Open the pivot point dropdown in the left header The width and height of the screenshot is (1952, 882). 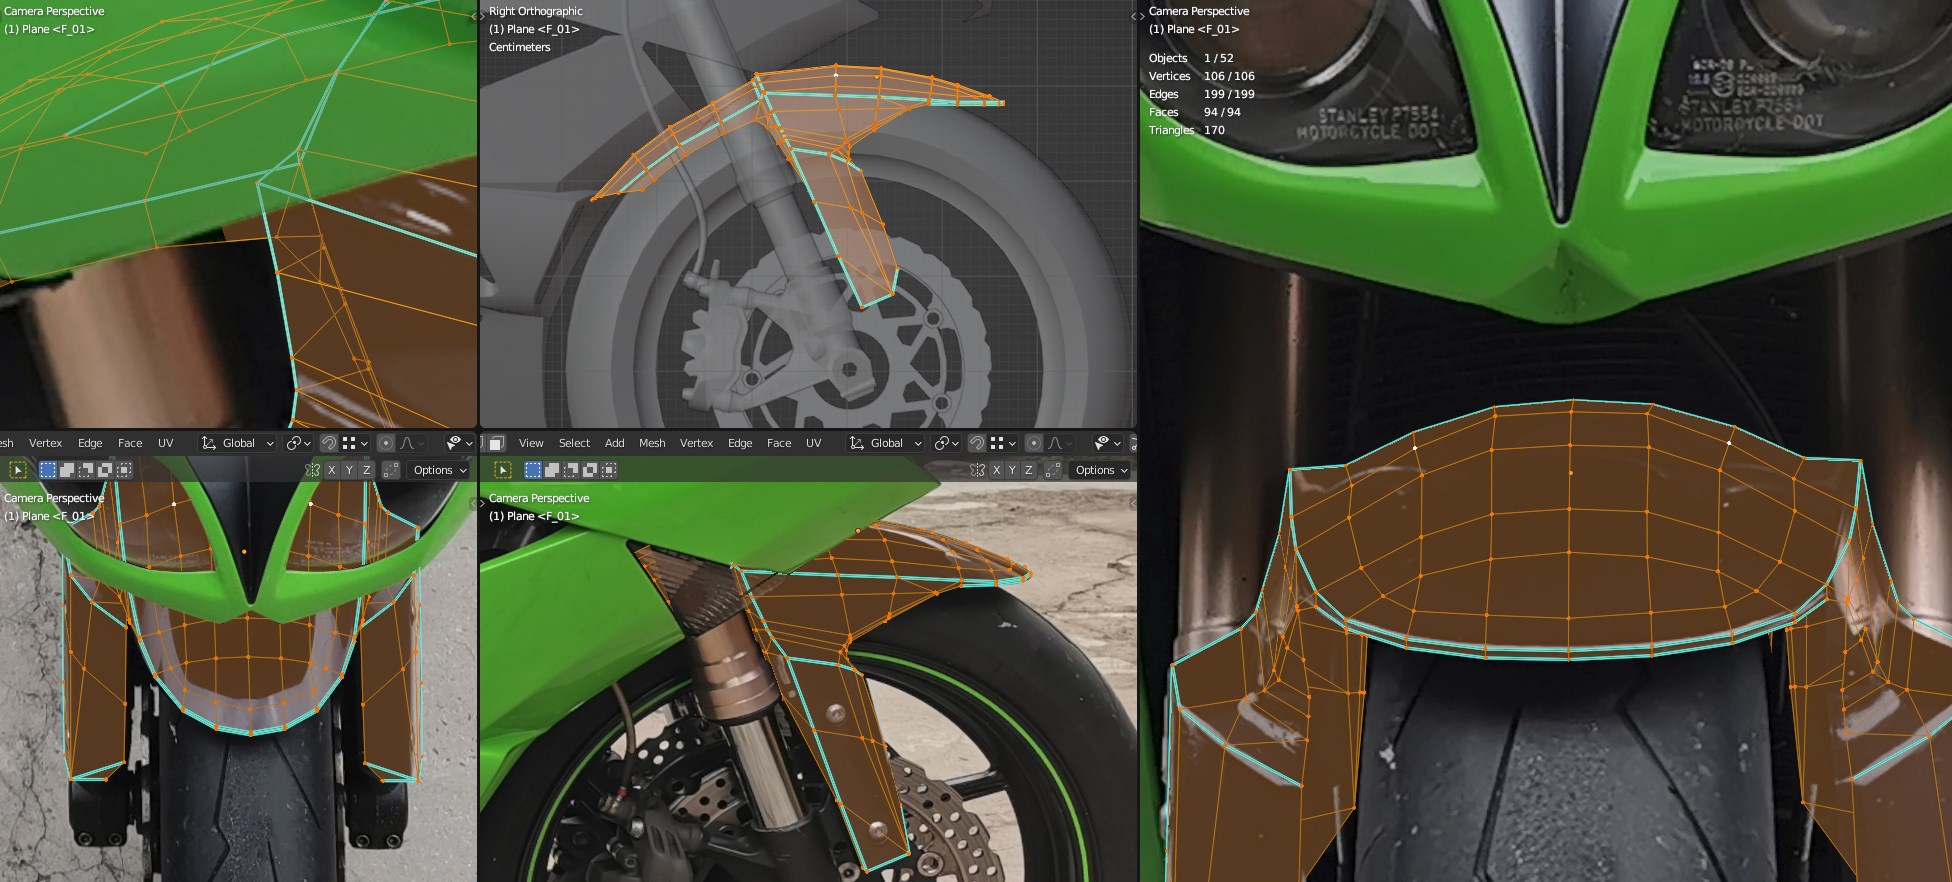(x=299, y=443)
